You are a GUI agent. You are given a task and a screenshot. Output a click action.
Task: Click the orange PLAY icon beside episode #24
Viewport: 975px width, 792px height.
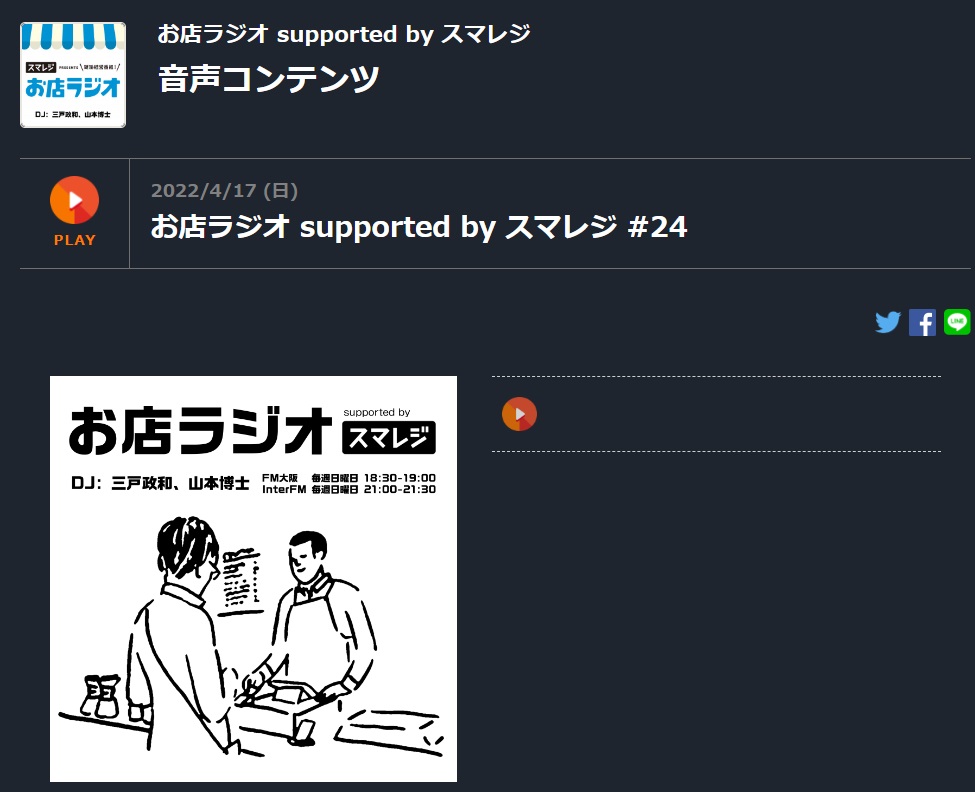(x=75, y=200)
